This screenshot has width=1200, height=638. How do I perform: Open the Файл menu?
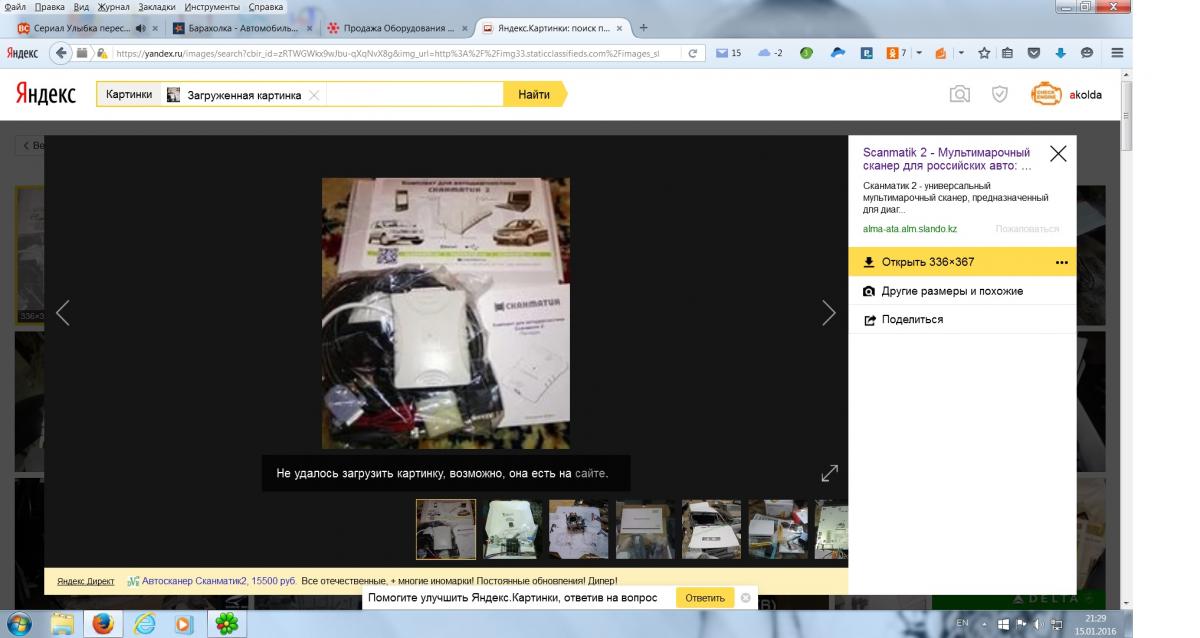[x=17, y=7]
